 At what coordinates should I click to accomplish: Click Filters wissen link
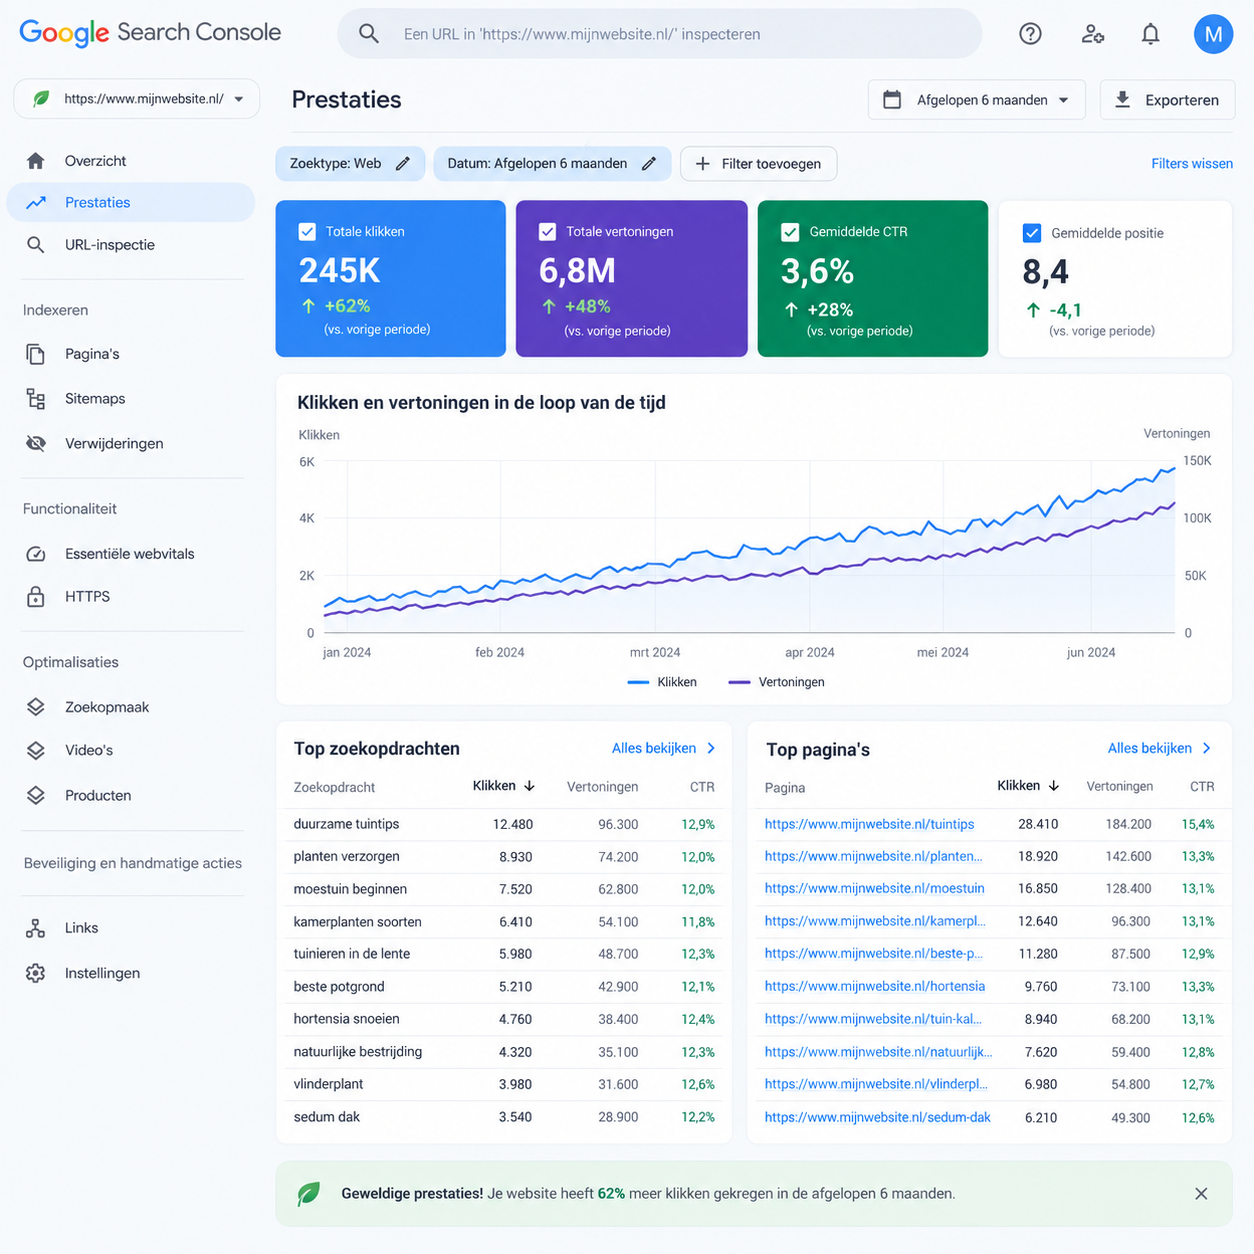(1192, 164)
